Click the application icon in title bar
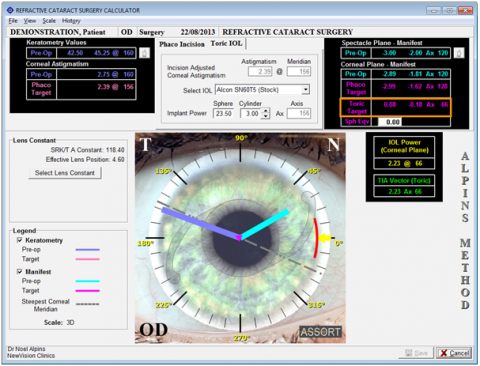Image resolution: width=480 pixels, height=366 pixels. 10,10
